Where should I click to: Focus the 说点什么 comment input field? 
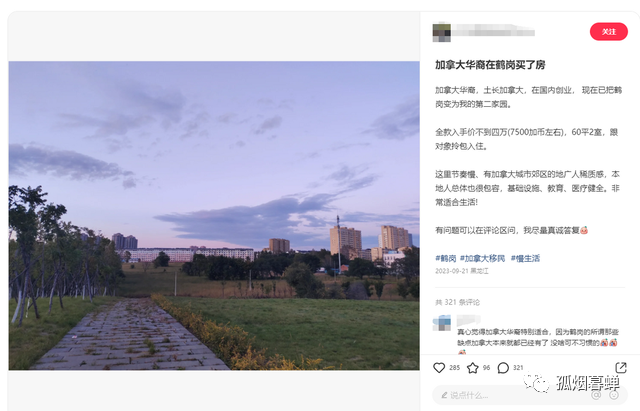530,395
